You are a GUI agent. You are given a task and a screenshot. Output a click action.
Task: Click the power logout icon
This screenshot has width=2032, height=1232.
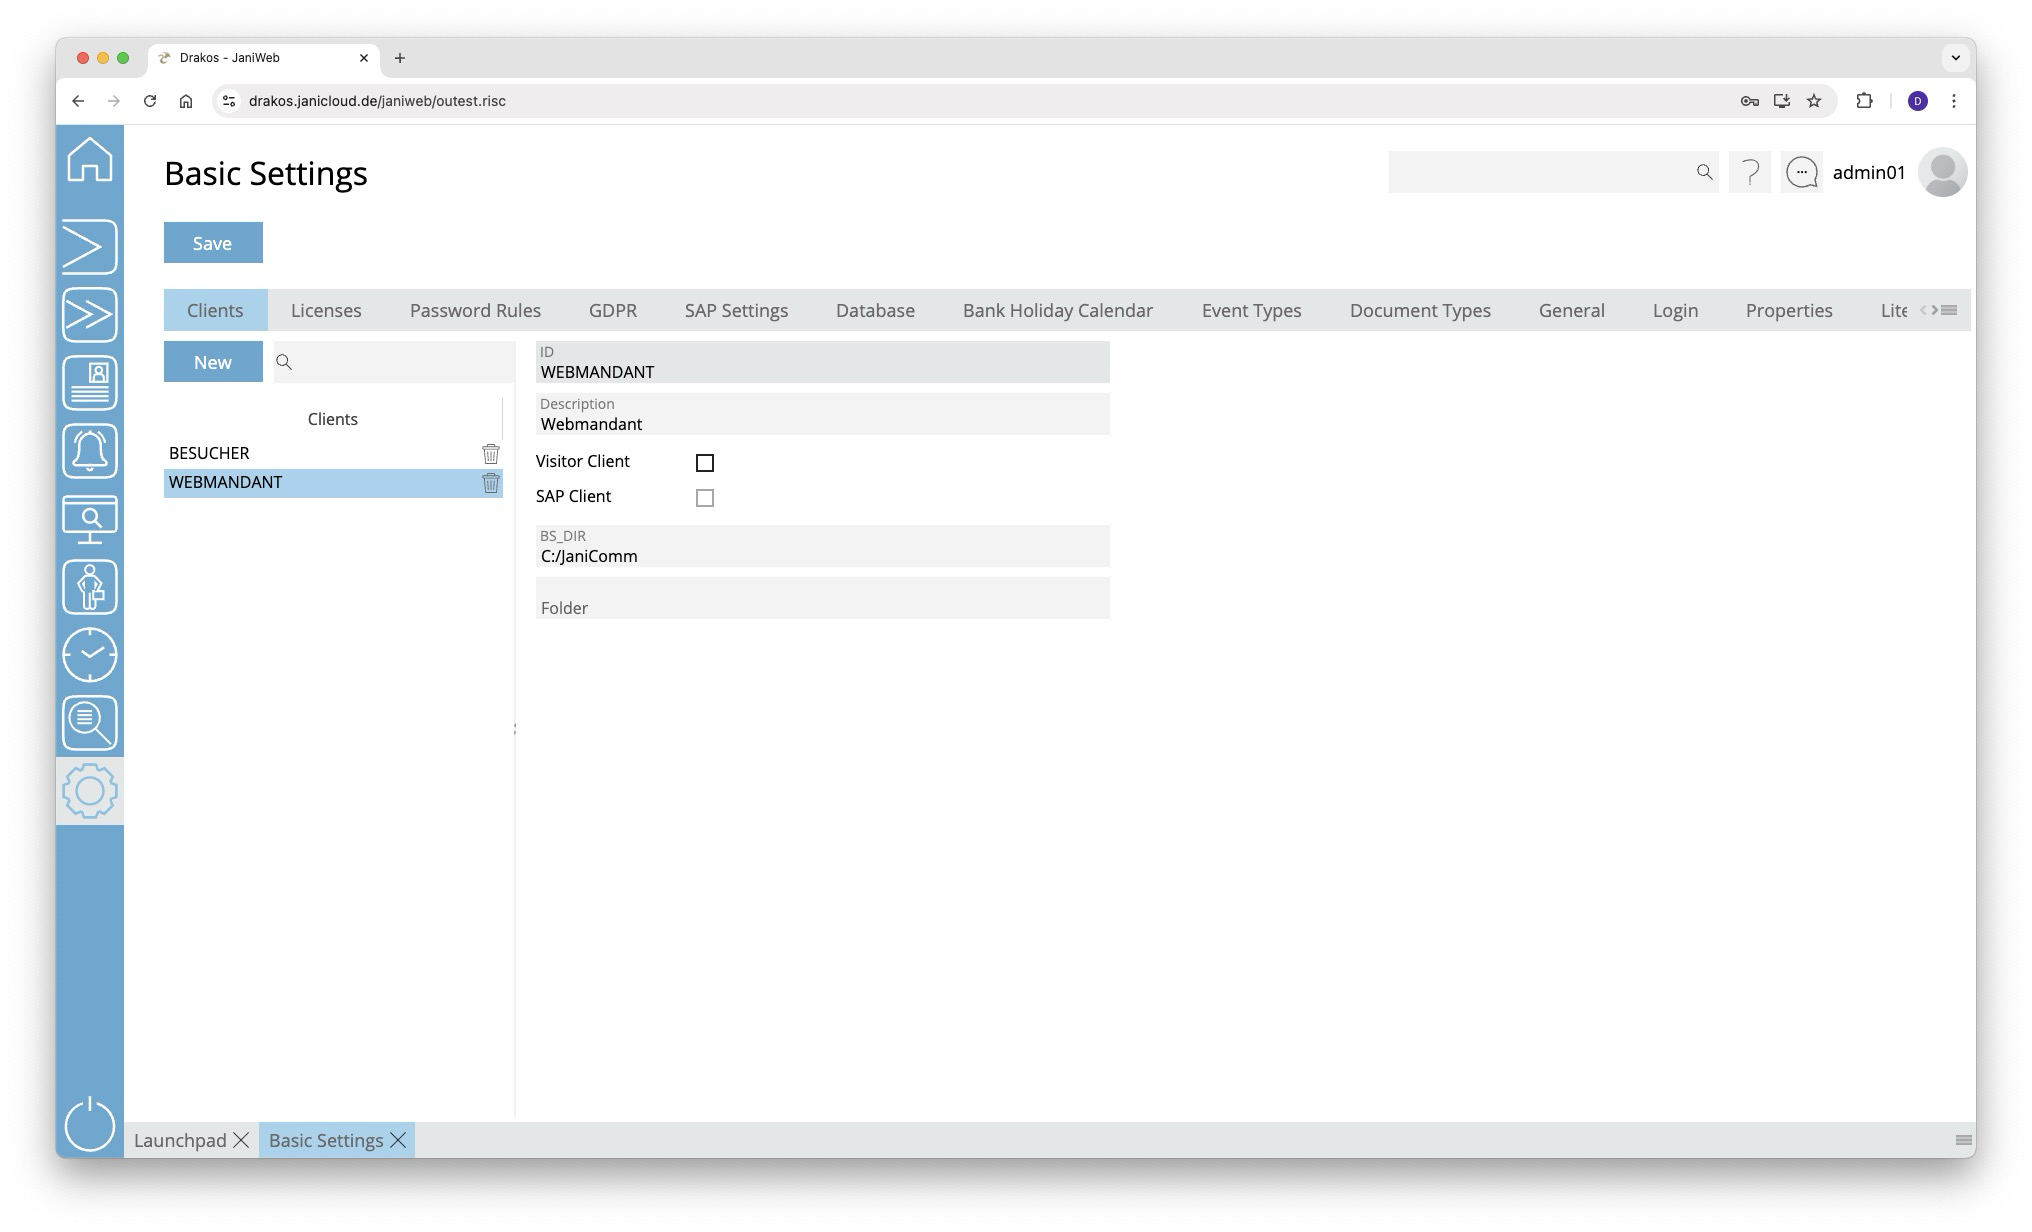[90, 1124]
